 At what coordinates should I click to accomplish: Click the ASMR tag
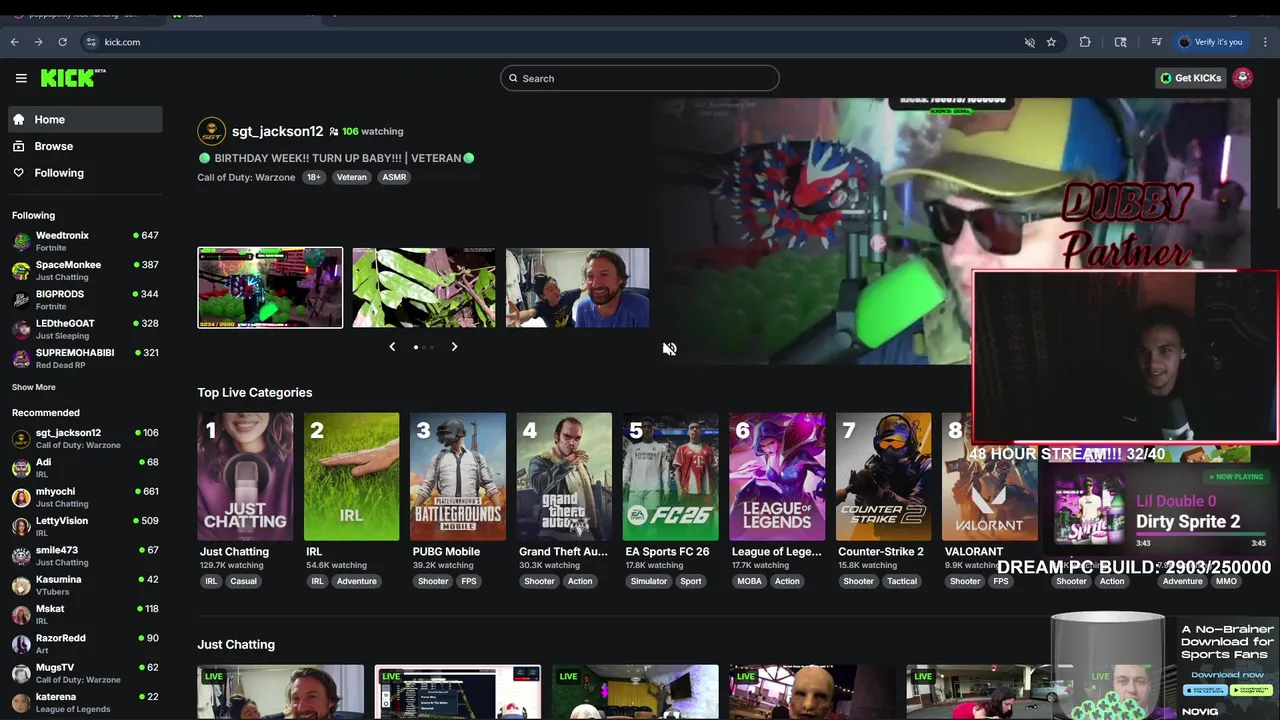pyautogui.click(x=394, y=177)
